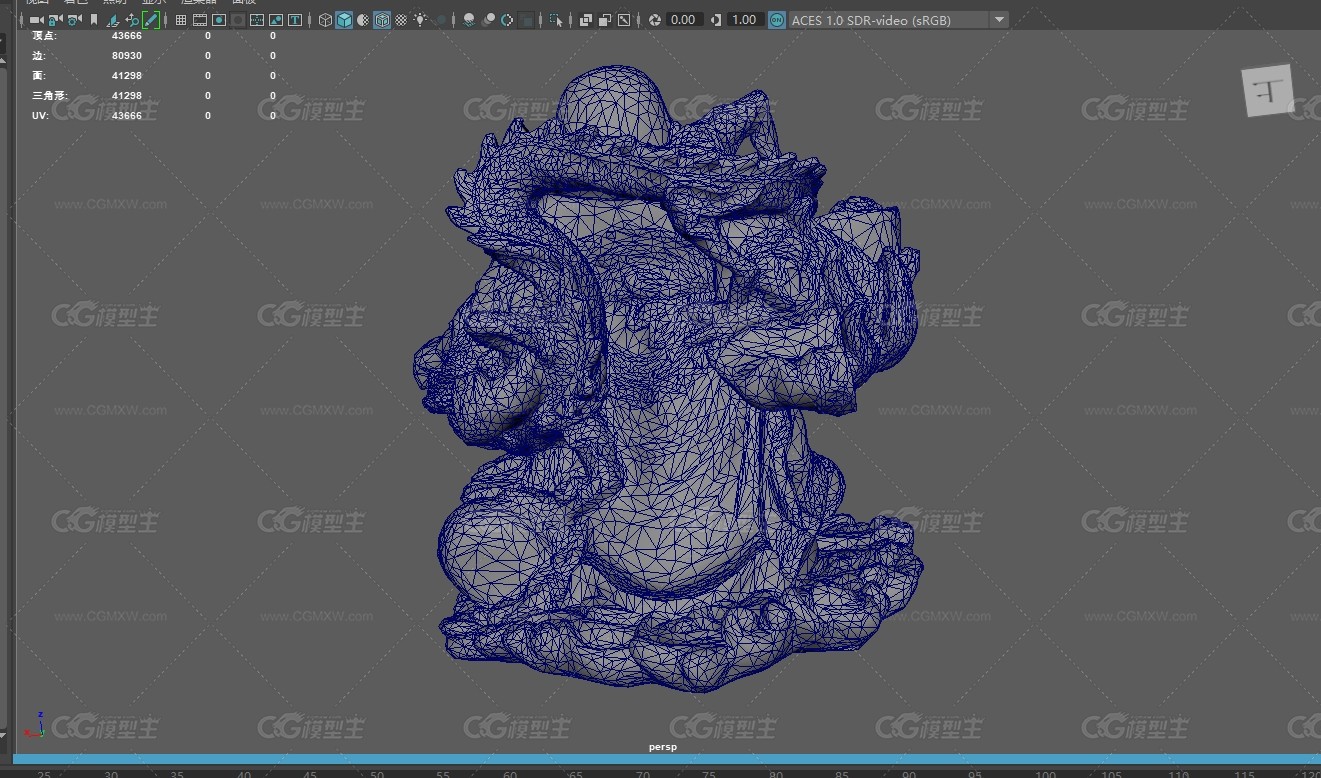Click the Depth of Field icon
The height and width of the screenshot is (778, 1321).
pyautogui.click(x=526, y=20)
